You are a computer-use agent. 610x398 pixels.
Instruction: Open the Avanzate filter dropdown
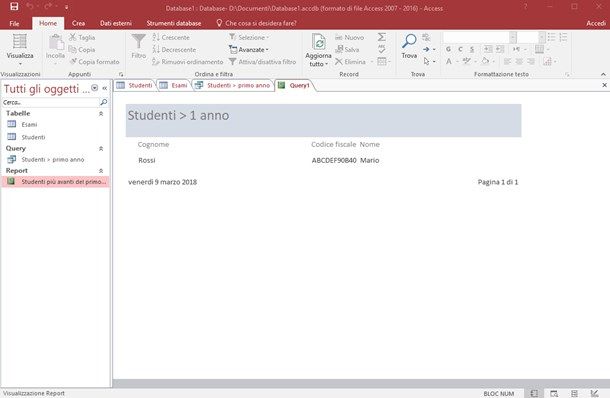pos(249,49)
